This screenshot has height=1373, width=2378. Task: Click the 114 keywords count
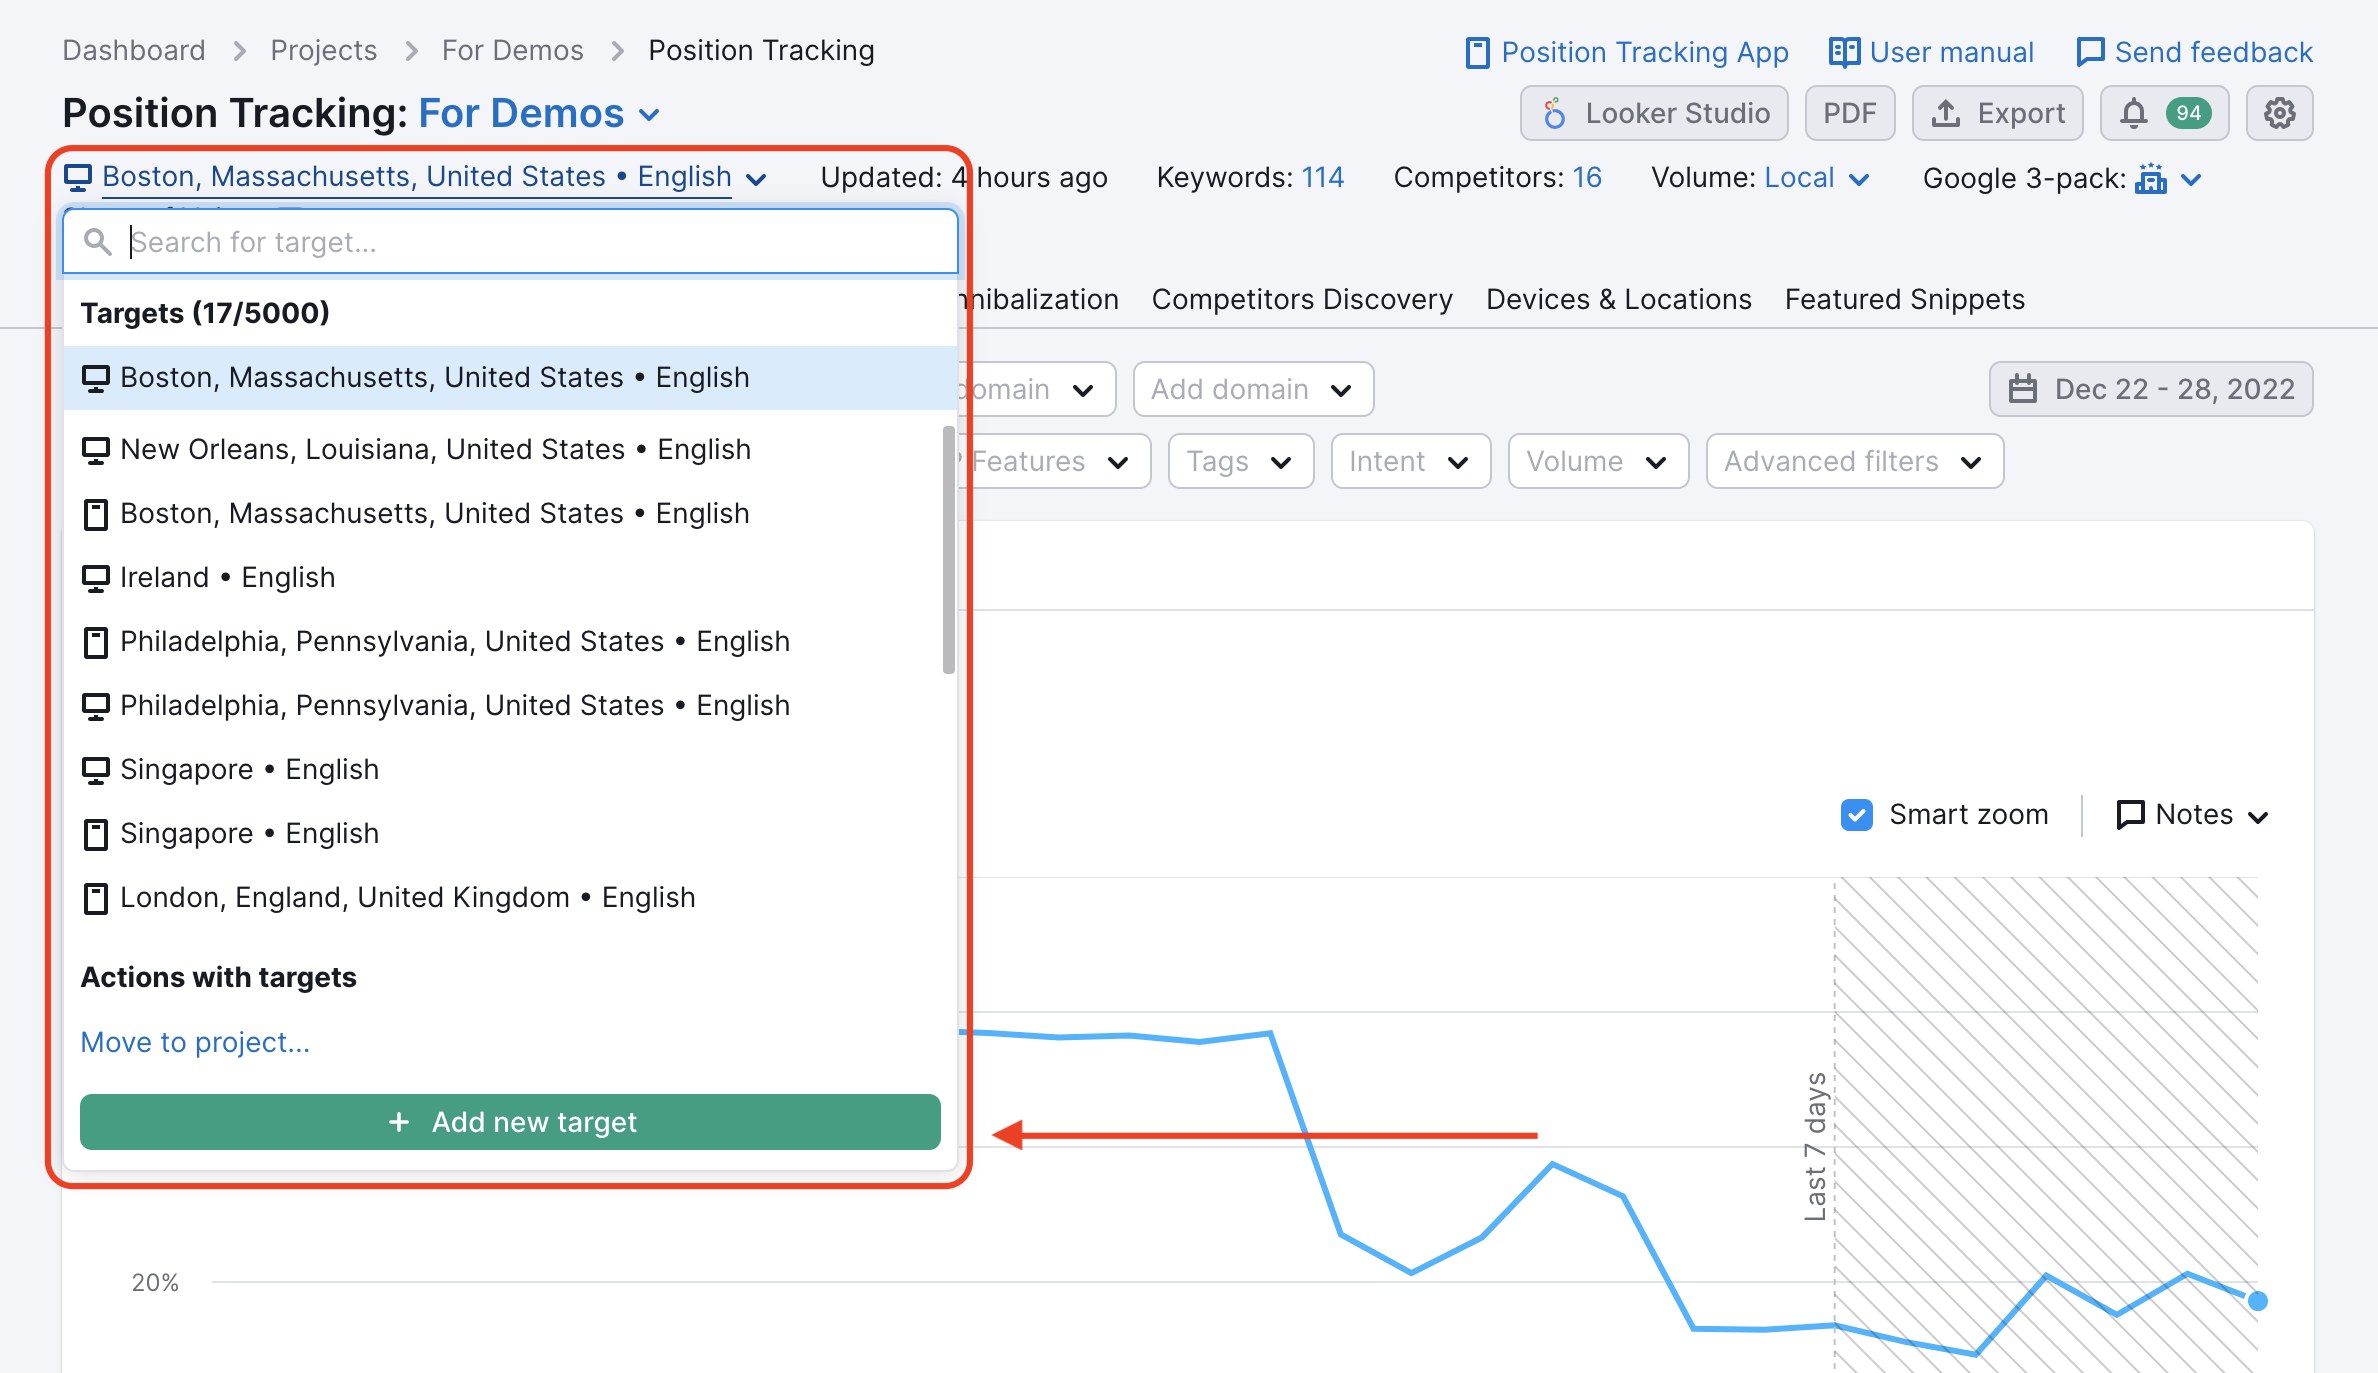click(x=1322, y=177)
